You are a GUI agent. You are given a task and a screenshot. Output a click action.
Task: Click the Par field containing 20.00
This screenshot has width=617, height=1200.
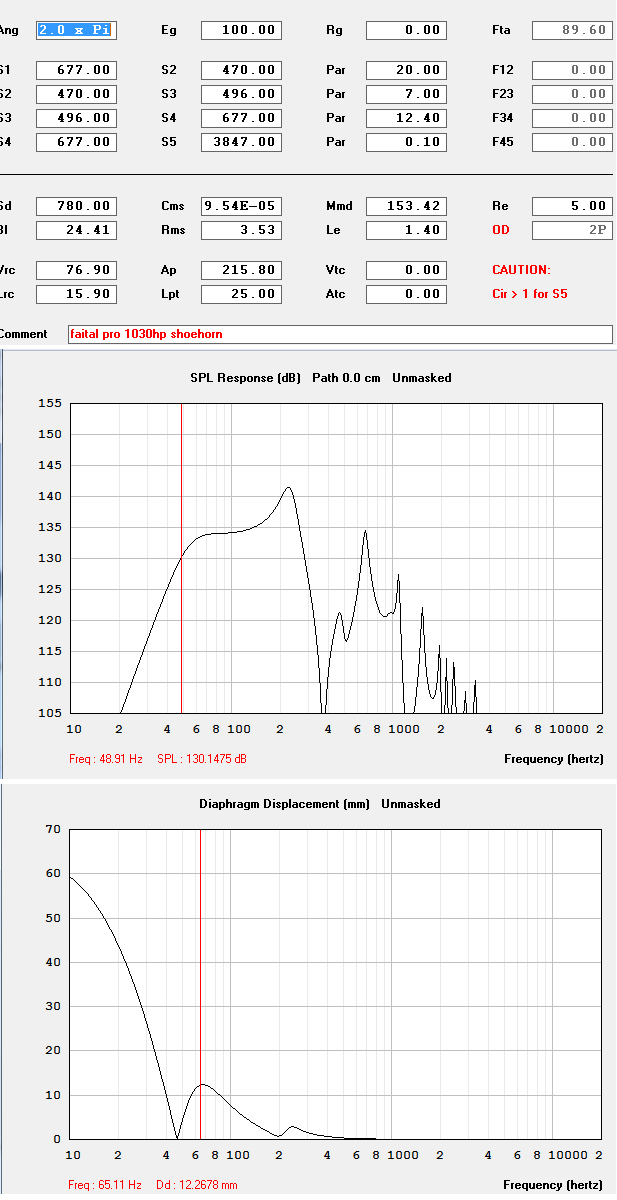[406, 70]
